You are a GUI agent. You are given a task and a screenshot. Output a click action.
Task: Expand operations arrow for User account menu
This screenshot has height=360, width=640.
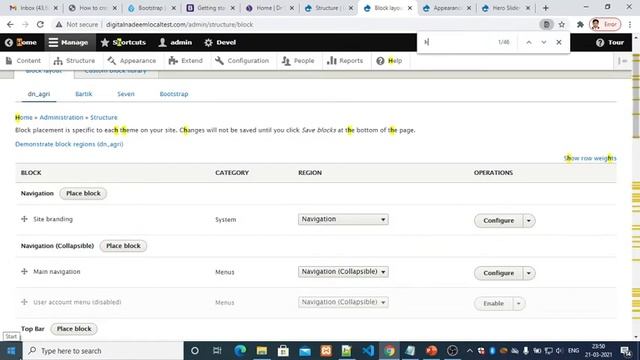(x=519, y=303)
